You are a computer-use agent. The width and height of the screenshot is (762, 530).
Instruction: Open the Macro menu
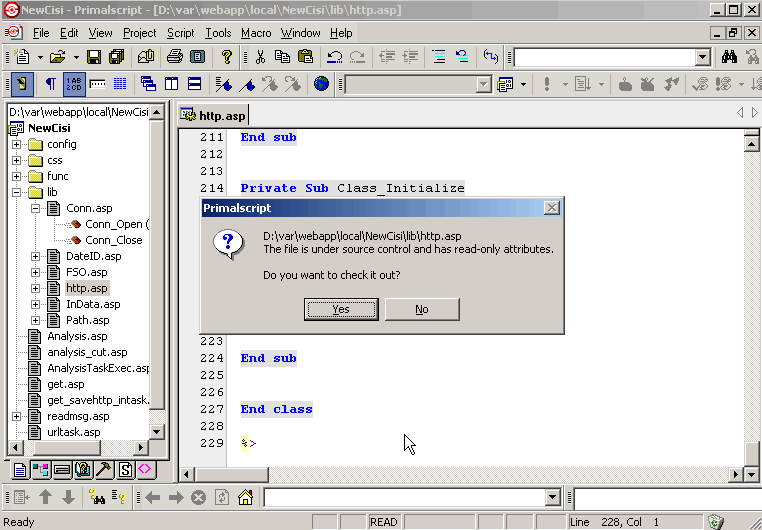(256, 33)
